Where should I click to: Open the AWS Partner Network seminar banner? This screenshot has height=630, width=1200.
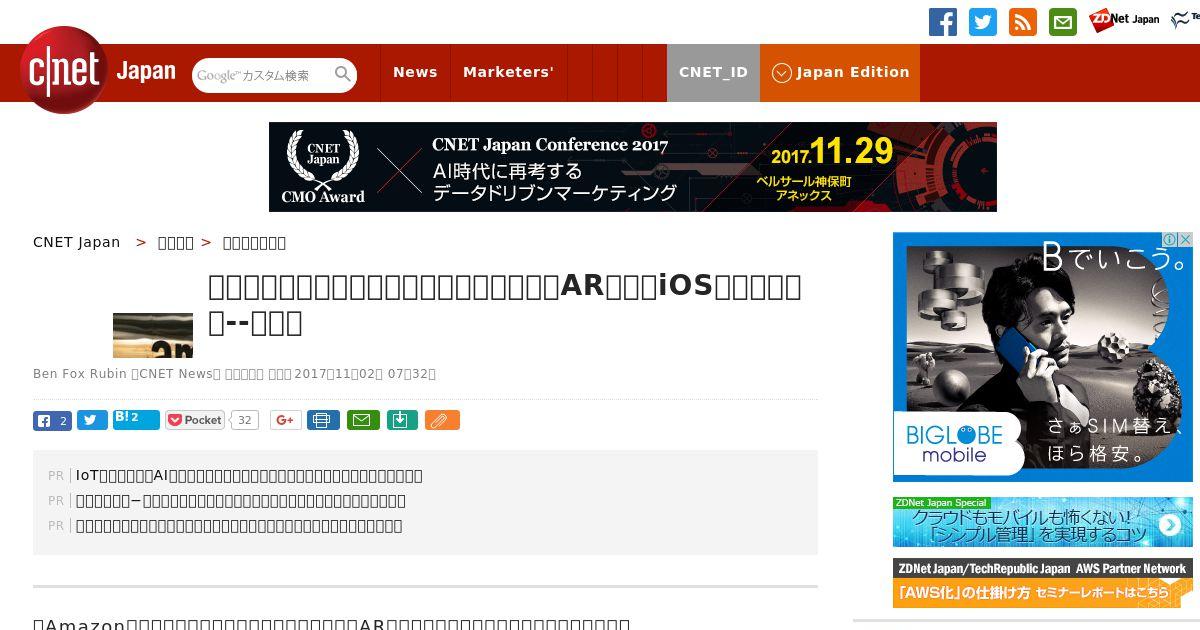coord(1043,583)
